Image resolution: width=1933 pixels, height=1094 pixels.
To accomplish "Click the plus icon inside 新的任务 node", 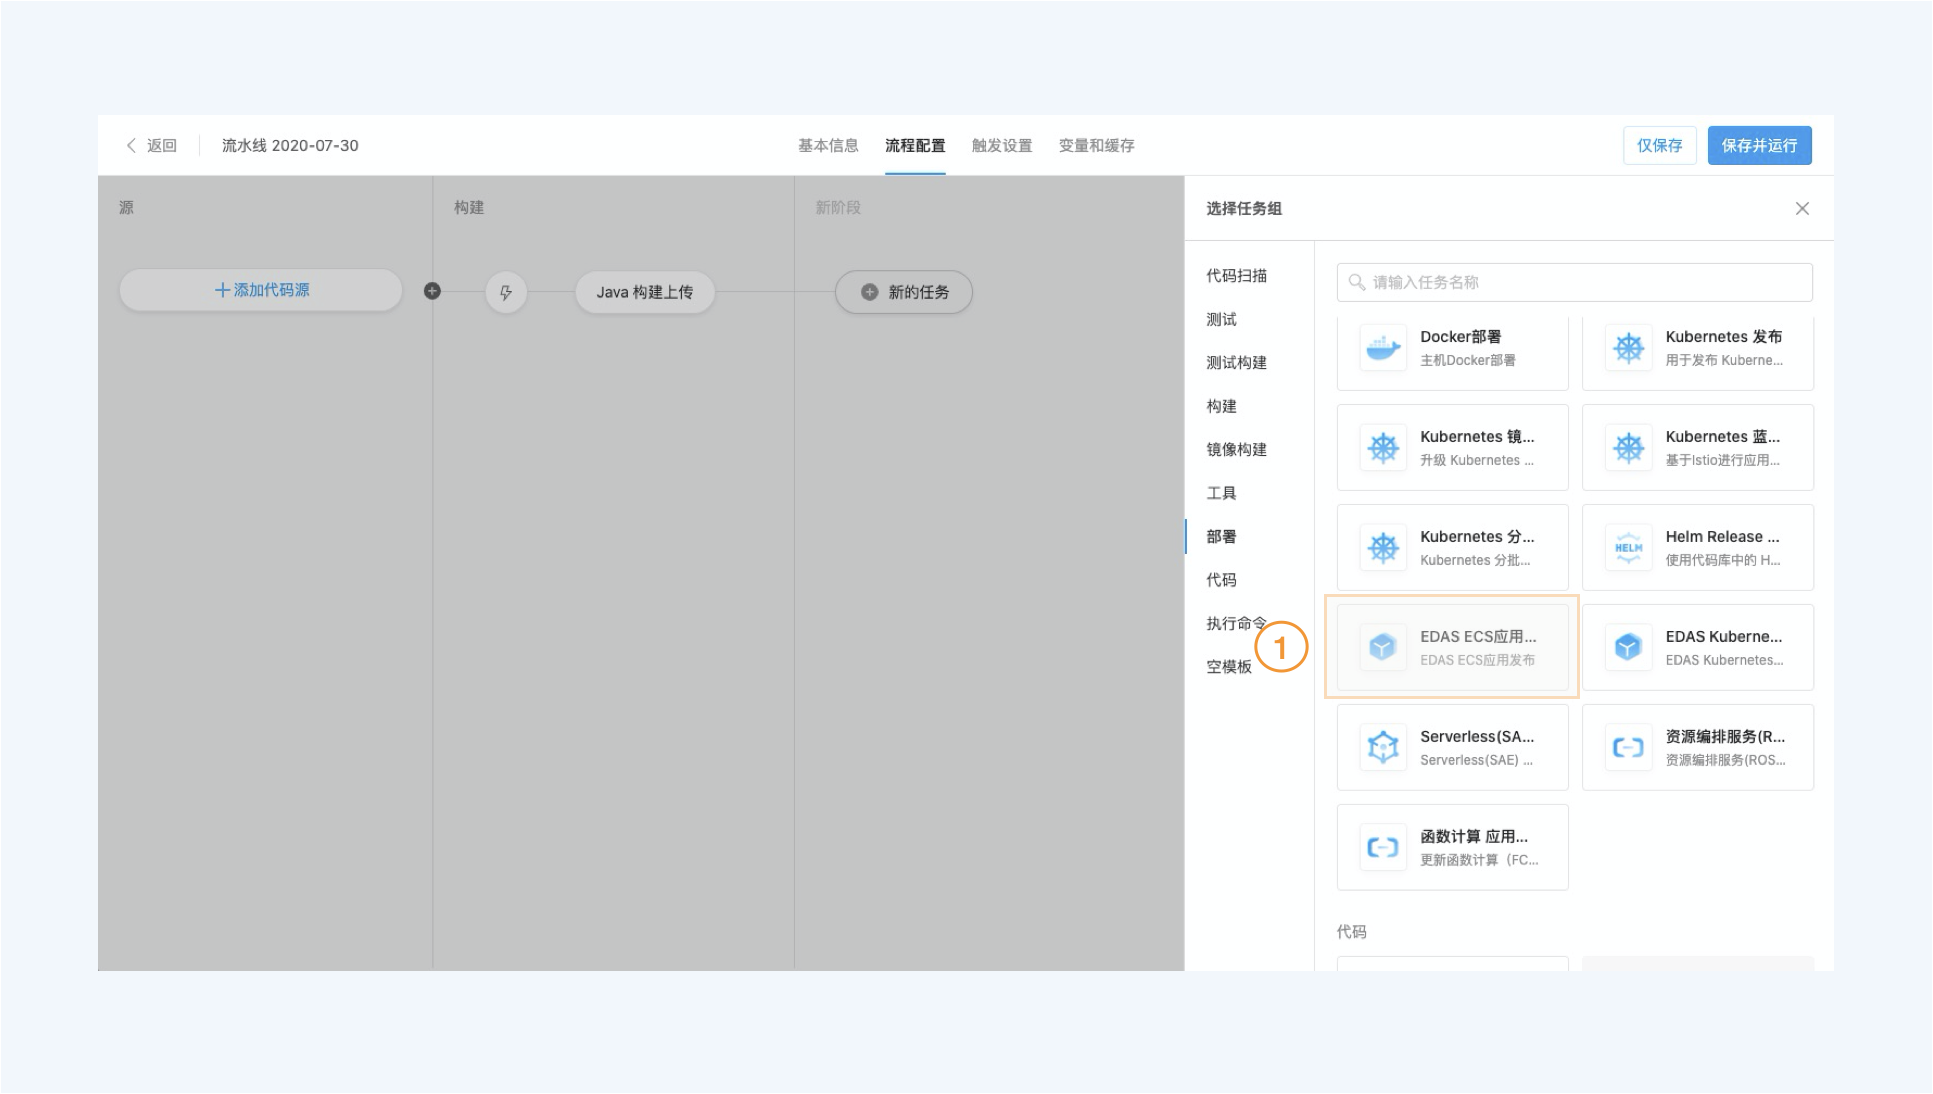I will coord(870,292).
